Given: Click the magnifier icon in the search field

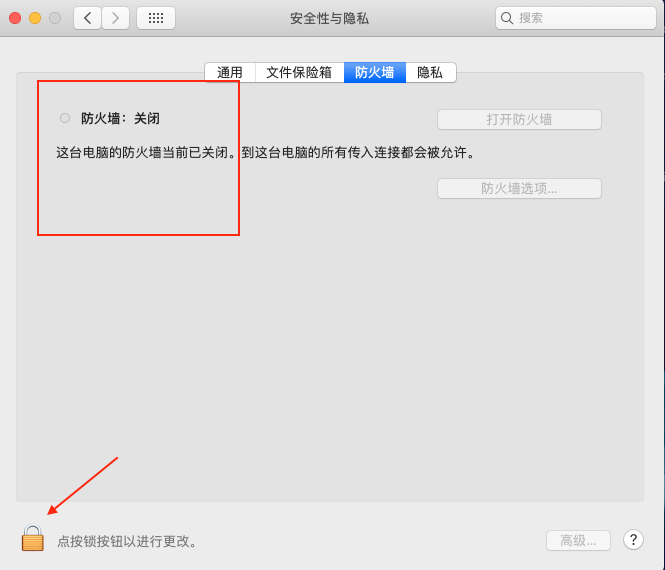Looking at the screenshot, I should coord(507,18).
